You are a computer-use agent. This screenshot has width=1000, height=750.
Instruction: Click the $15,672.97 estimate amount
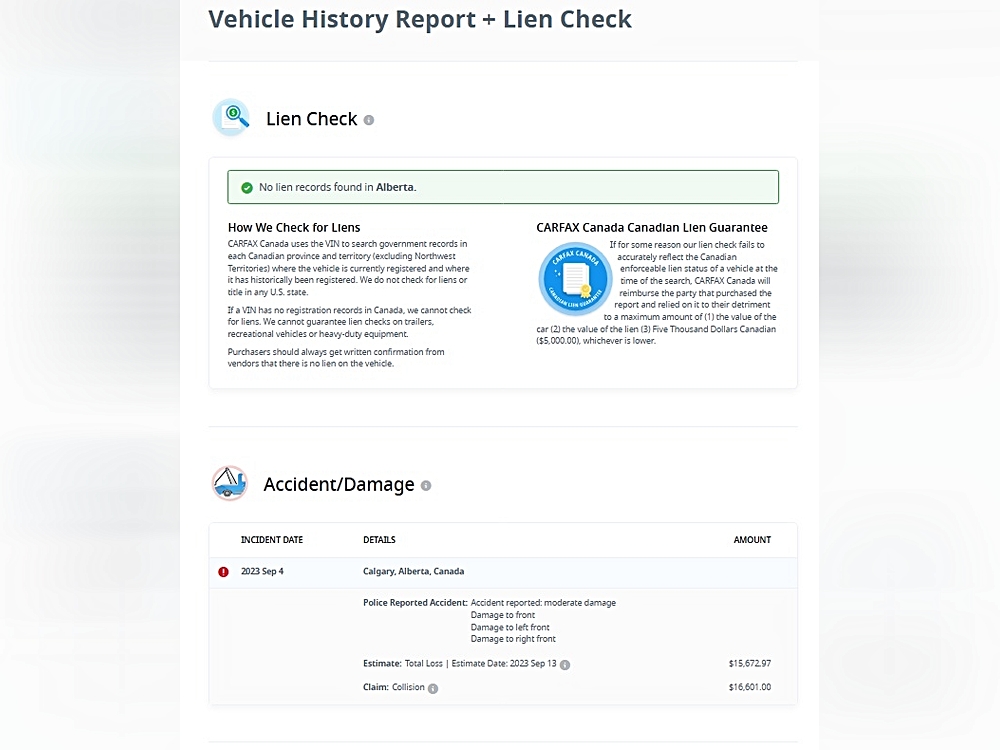point(749,664)
